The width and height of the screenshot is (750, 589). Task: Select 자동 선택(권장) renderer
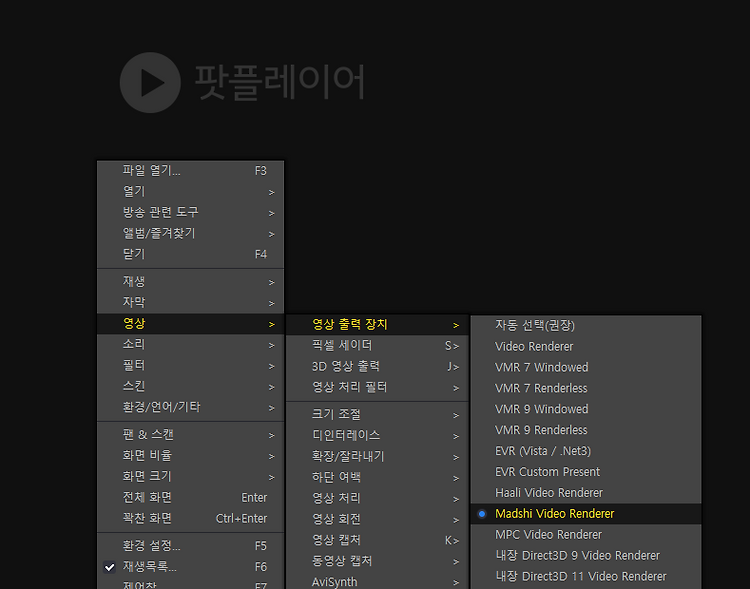pyautogui.click(x=586, y=326)
